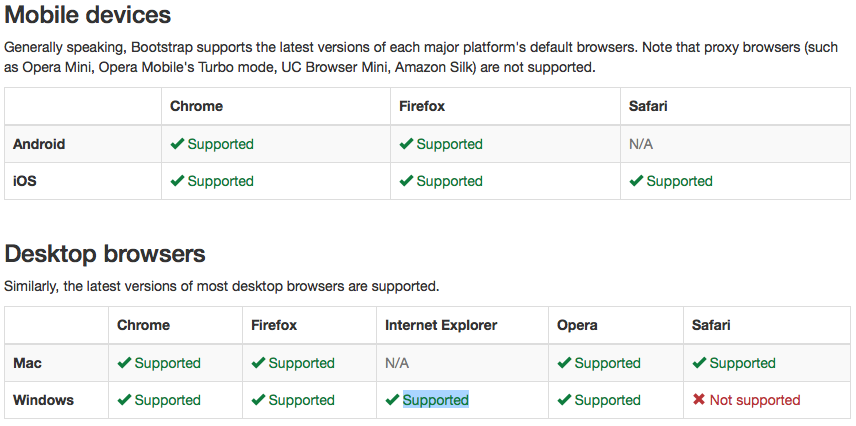Click the checkmark icon for Mac Safari

(699, 363)
